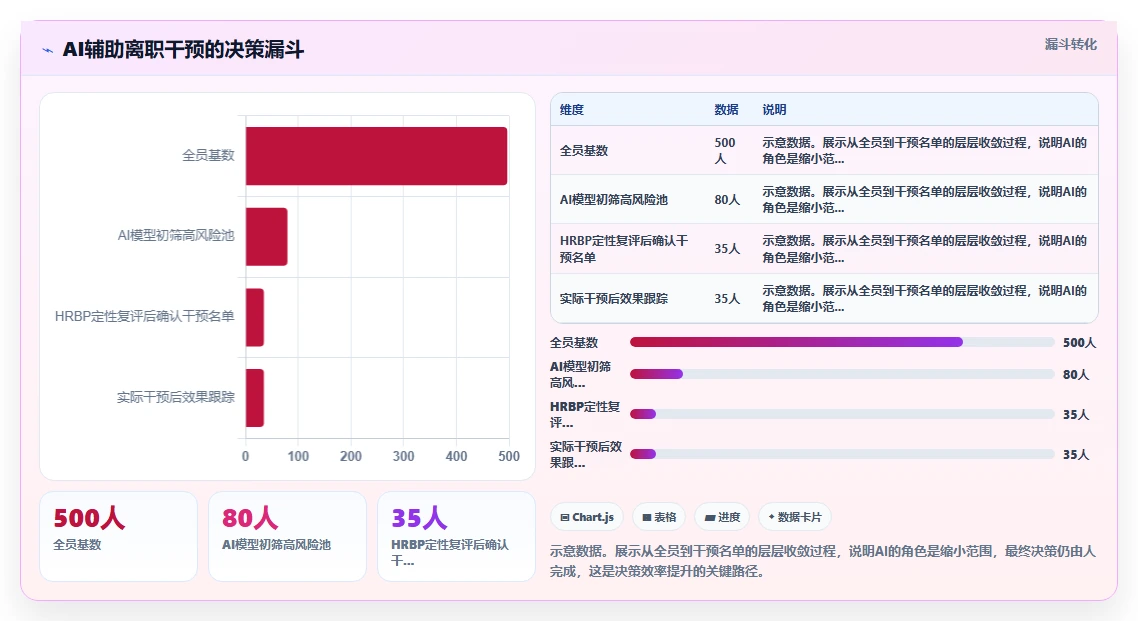Click the 说明 column header
The height and width of the screenshot is (621, 1138).
coord(774,110)
